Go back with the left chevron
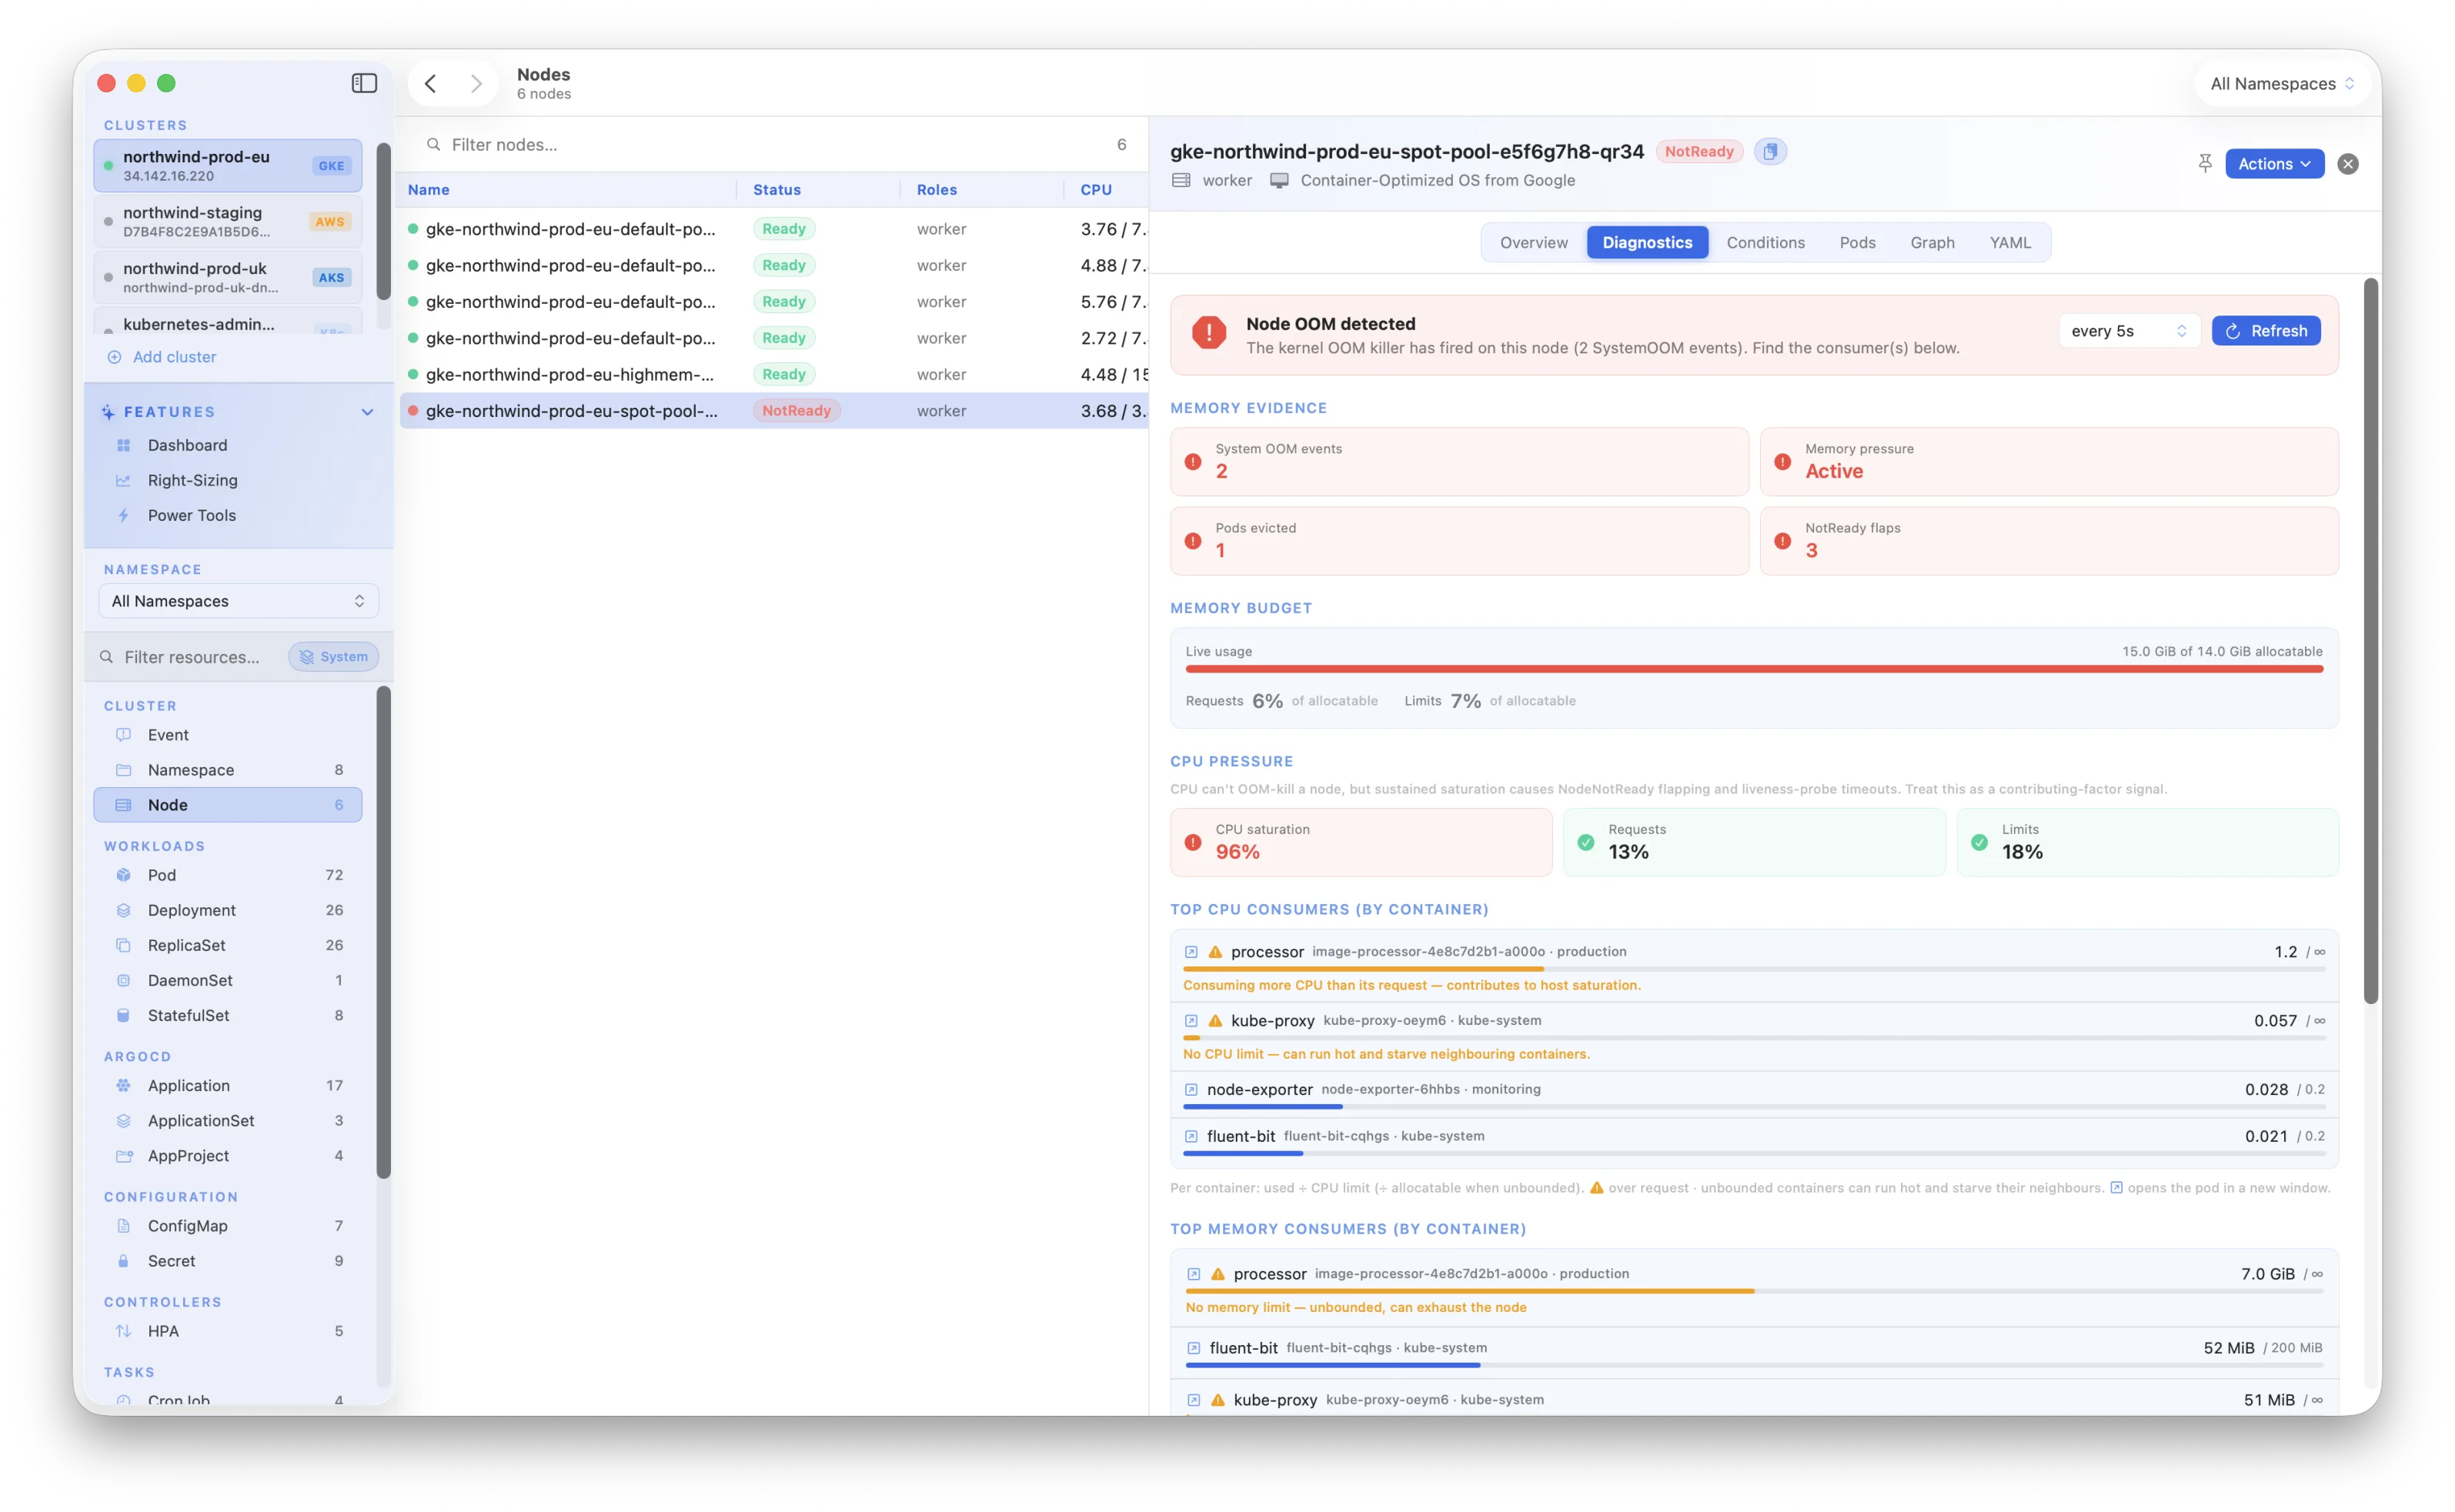The height and width of the screenshot is (1512, 2455). (x=430, y=83)
